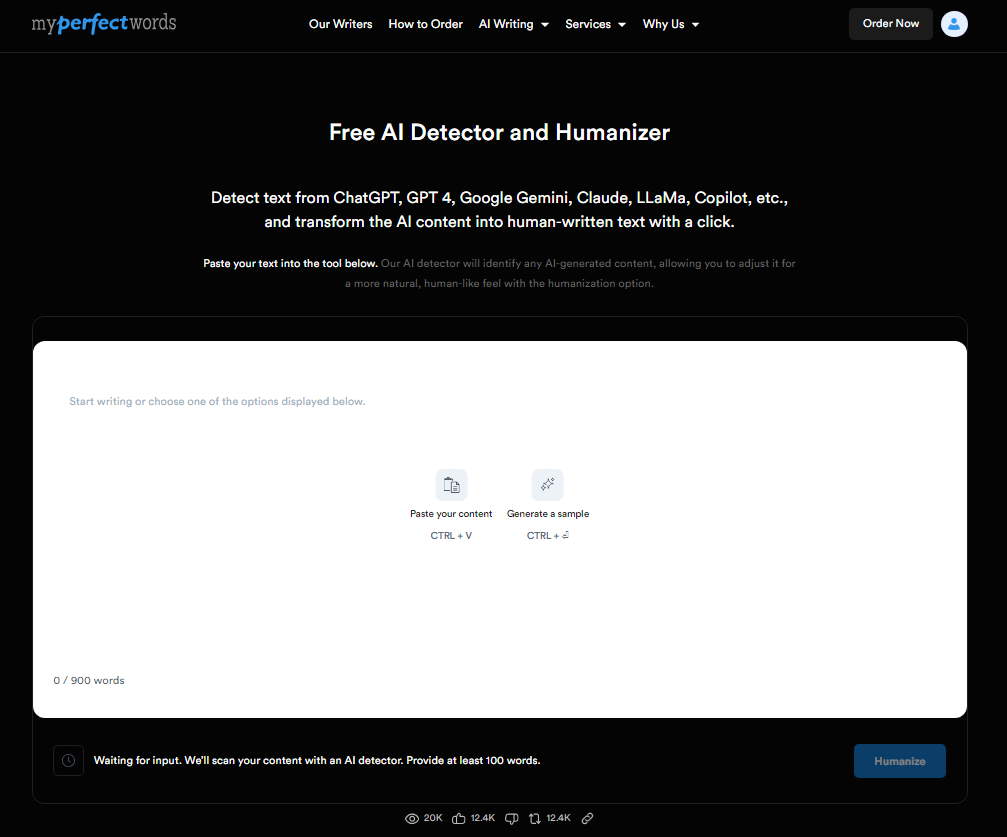Click the Humanize button
This screenshot has height=837, width=1007.
click(x=899, y=761)
